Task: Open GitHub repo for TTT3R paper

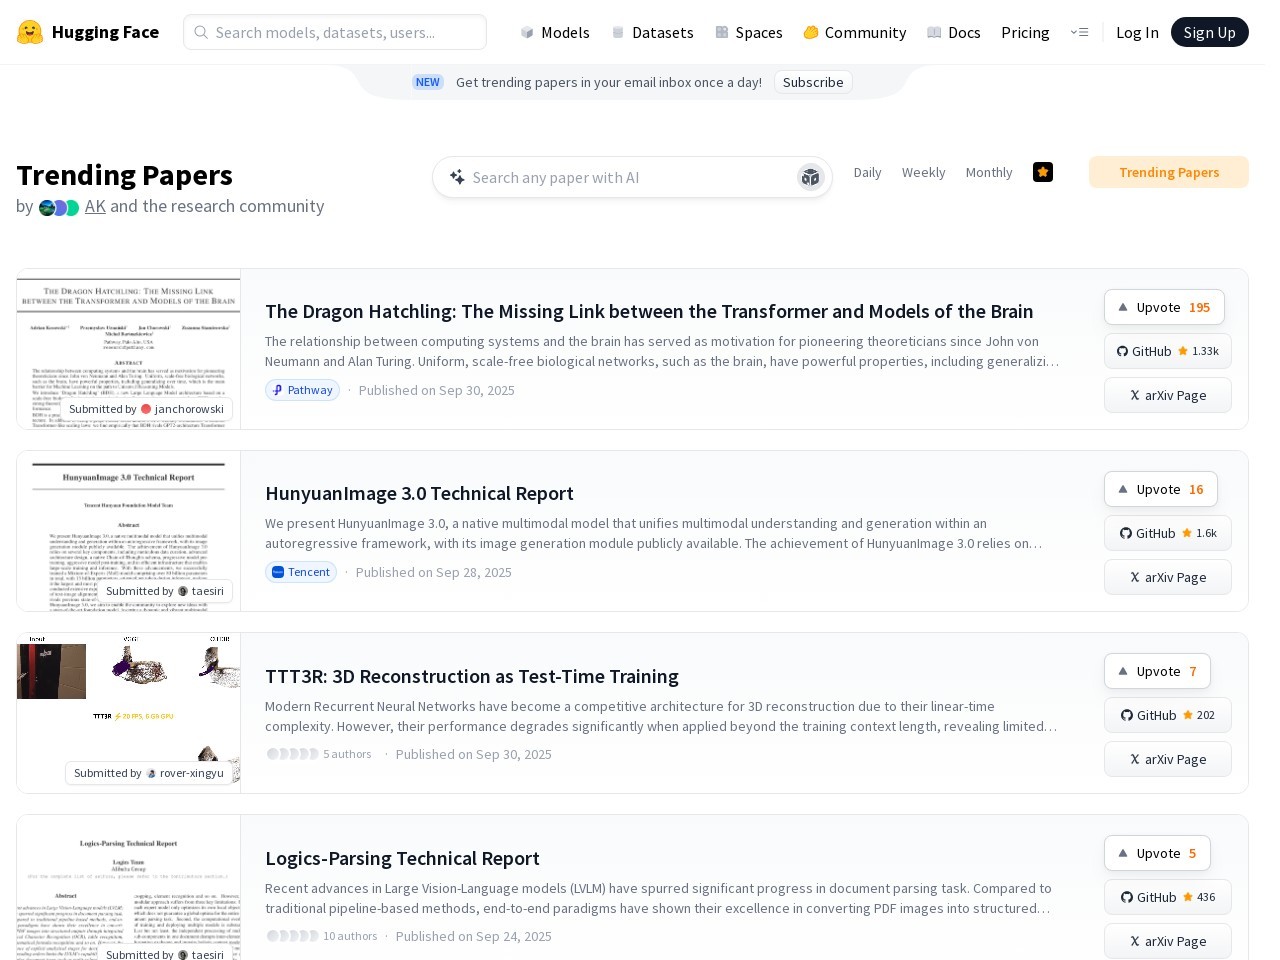Action: pyautogui.click(x=1167, y=715)
